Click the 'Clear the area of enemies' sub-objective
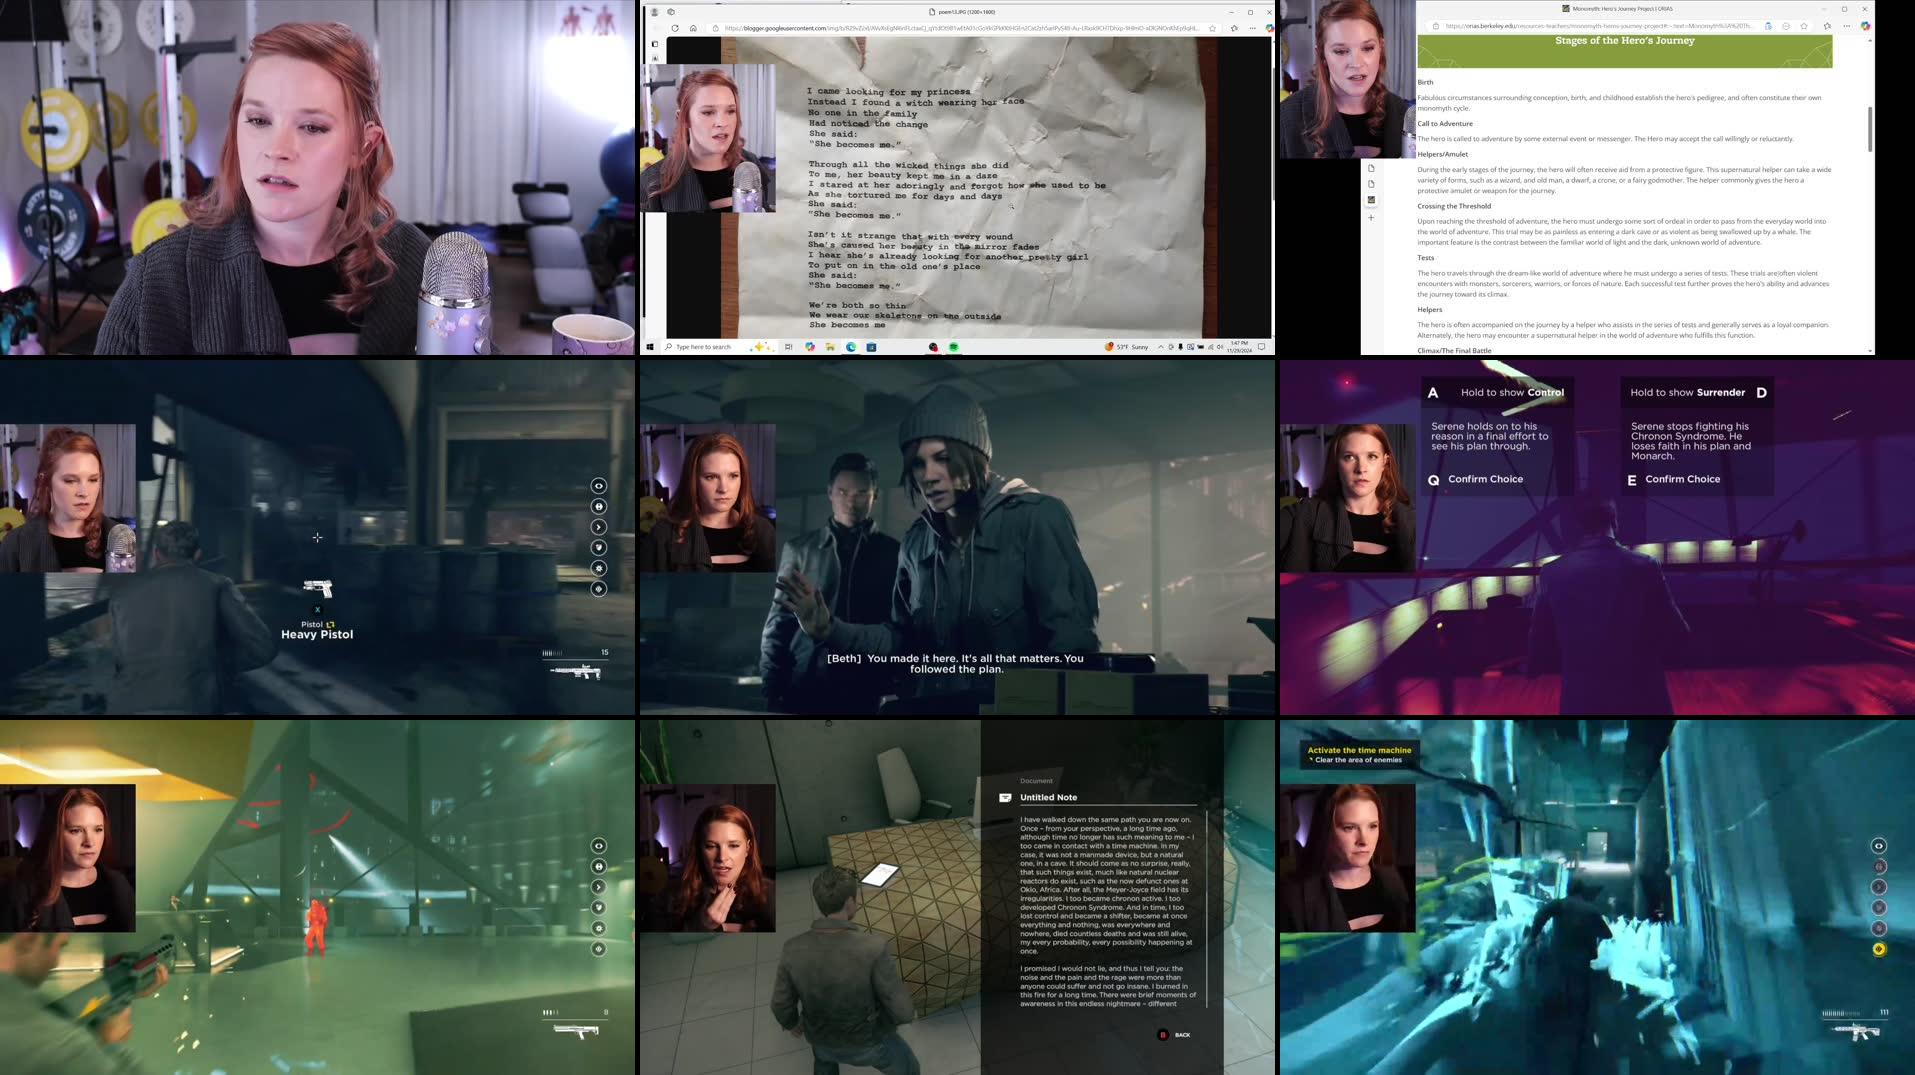Image resolution: width=1915 pixels, height=1075 pixels. pos(1358,760)
